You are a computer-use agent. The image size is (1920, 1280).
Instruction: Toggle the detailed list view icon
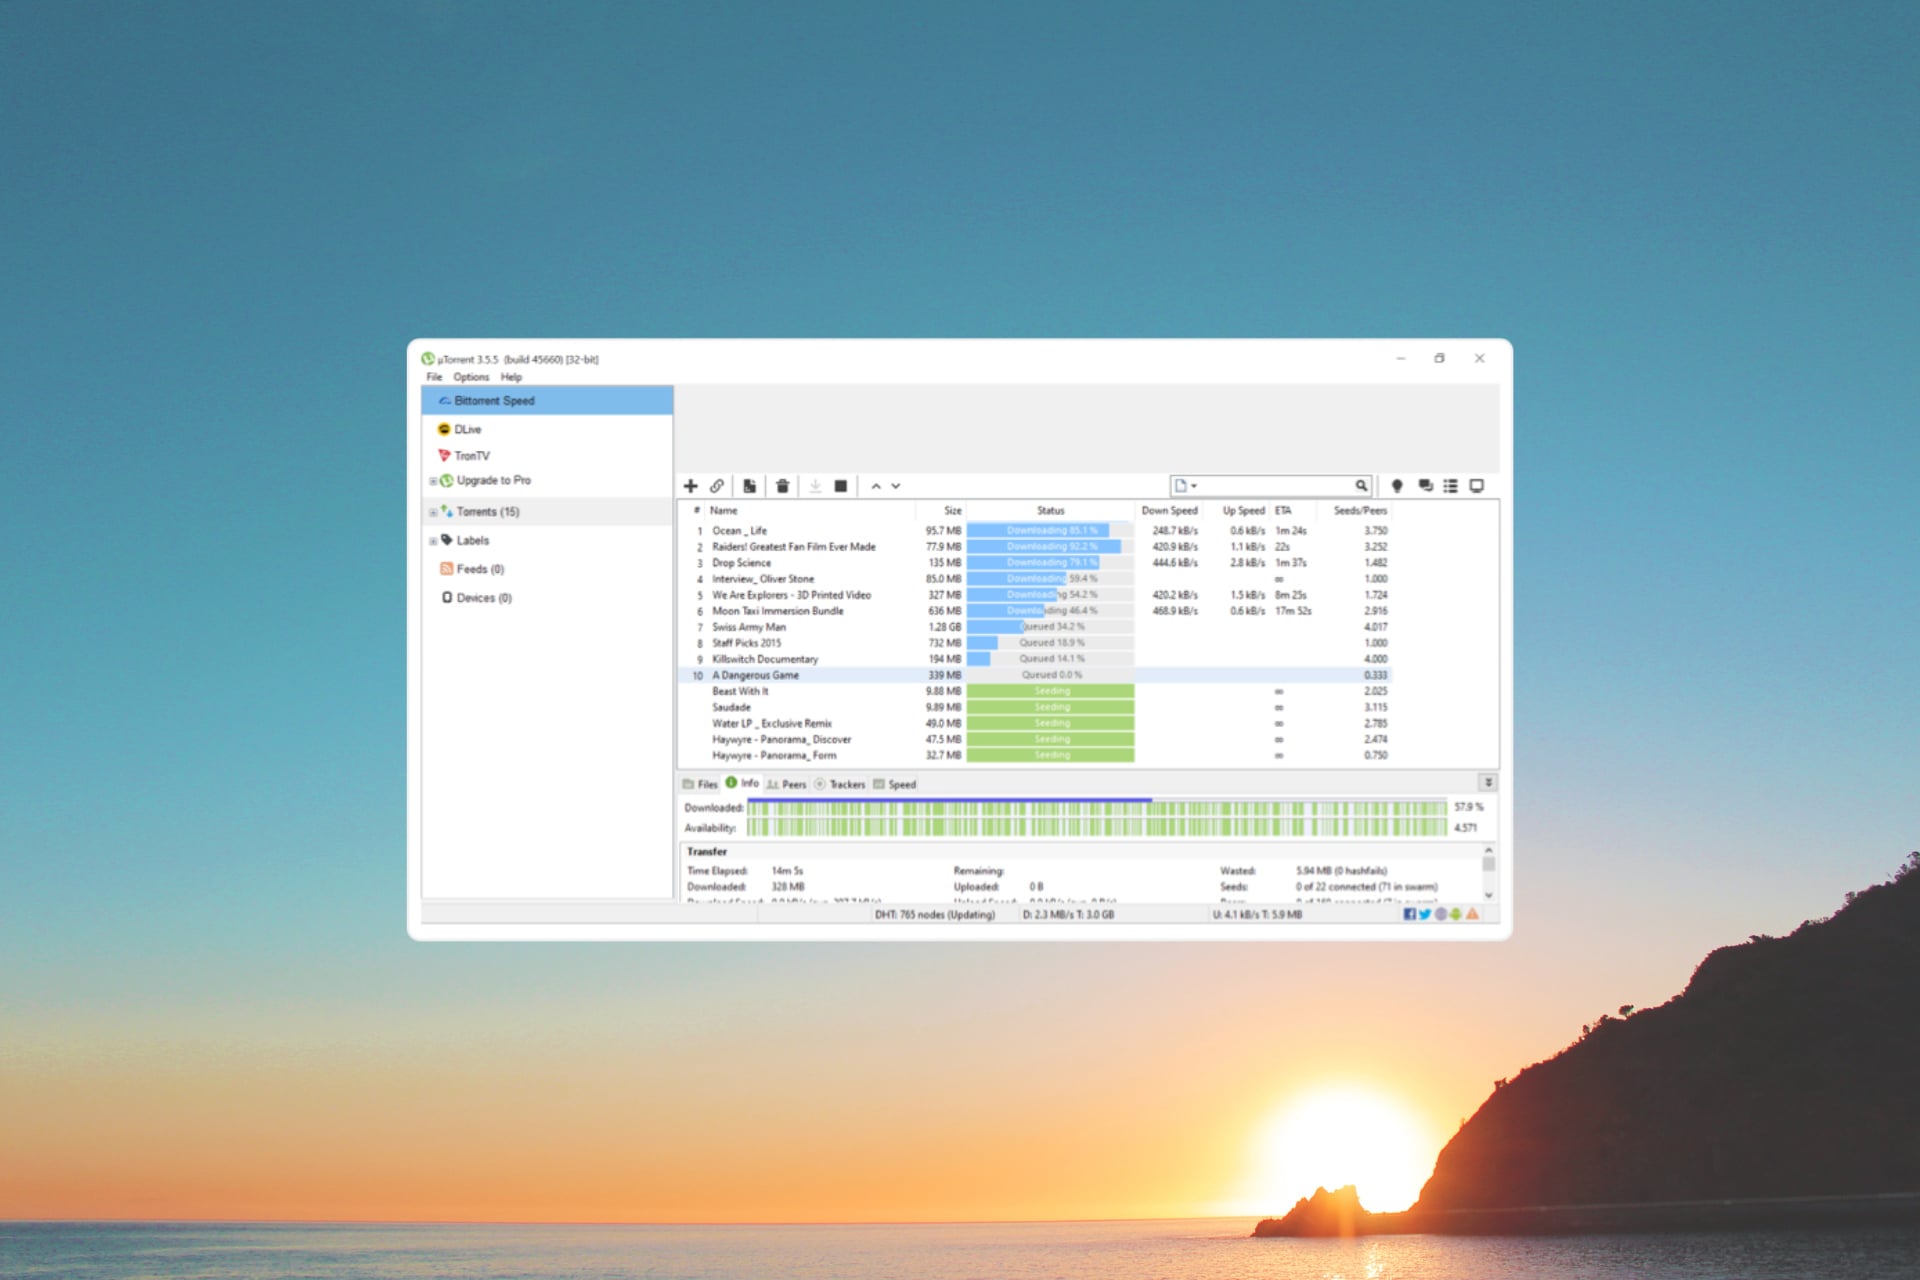tap(1450, 486)
